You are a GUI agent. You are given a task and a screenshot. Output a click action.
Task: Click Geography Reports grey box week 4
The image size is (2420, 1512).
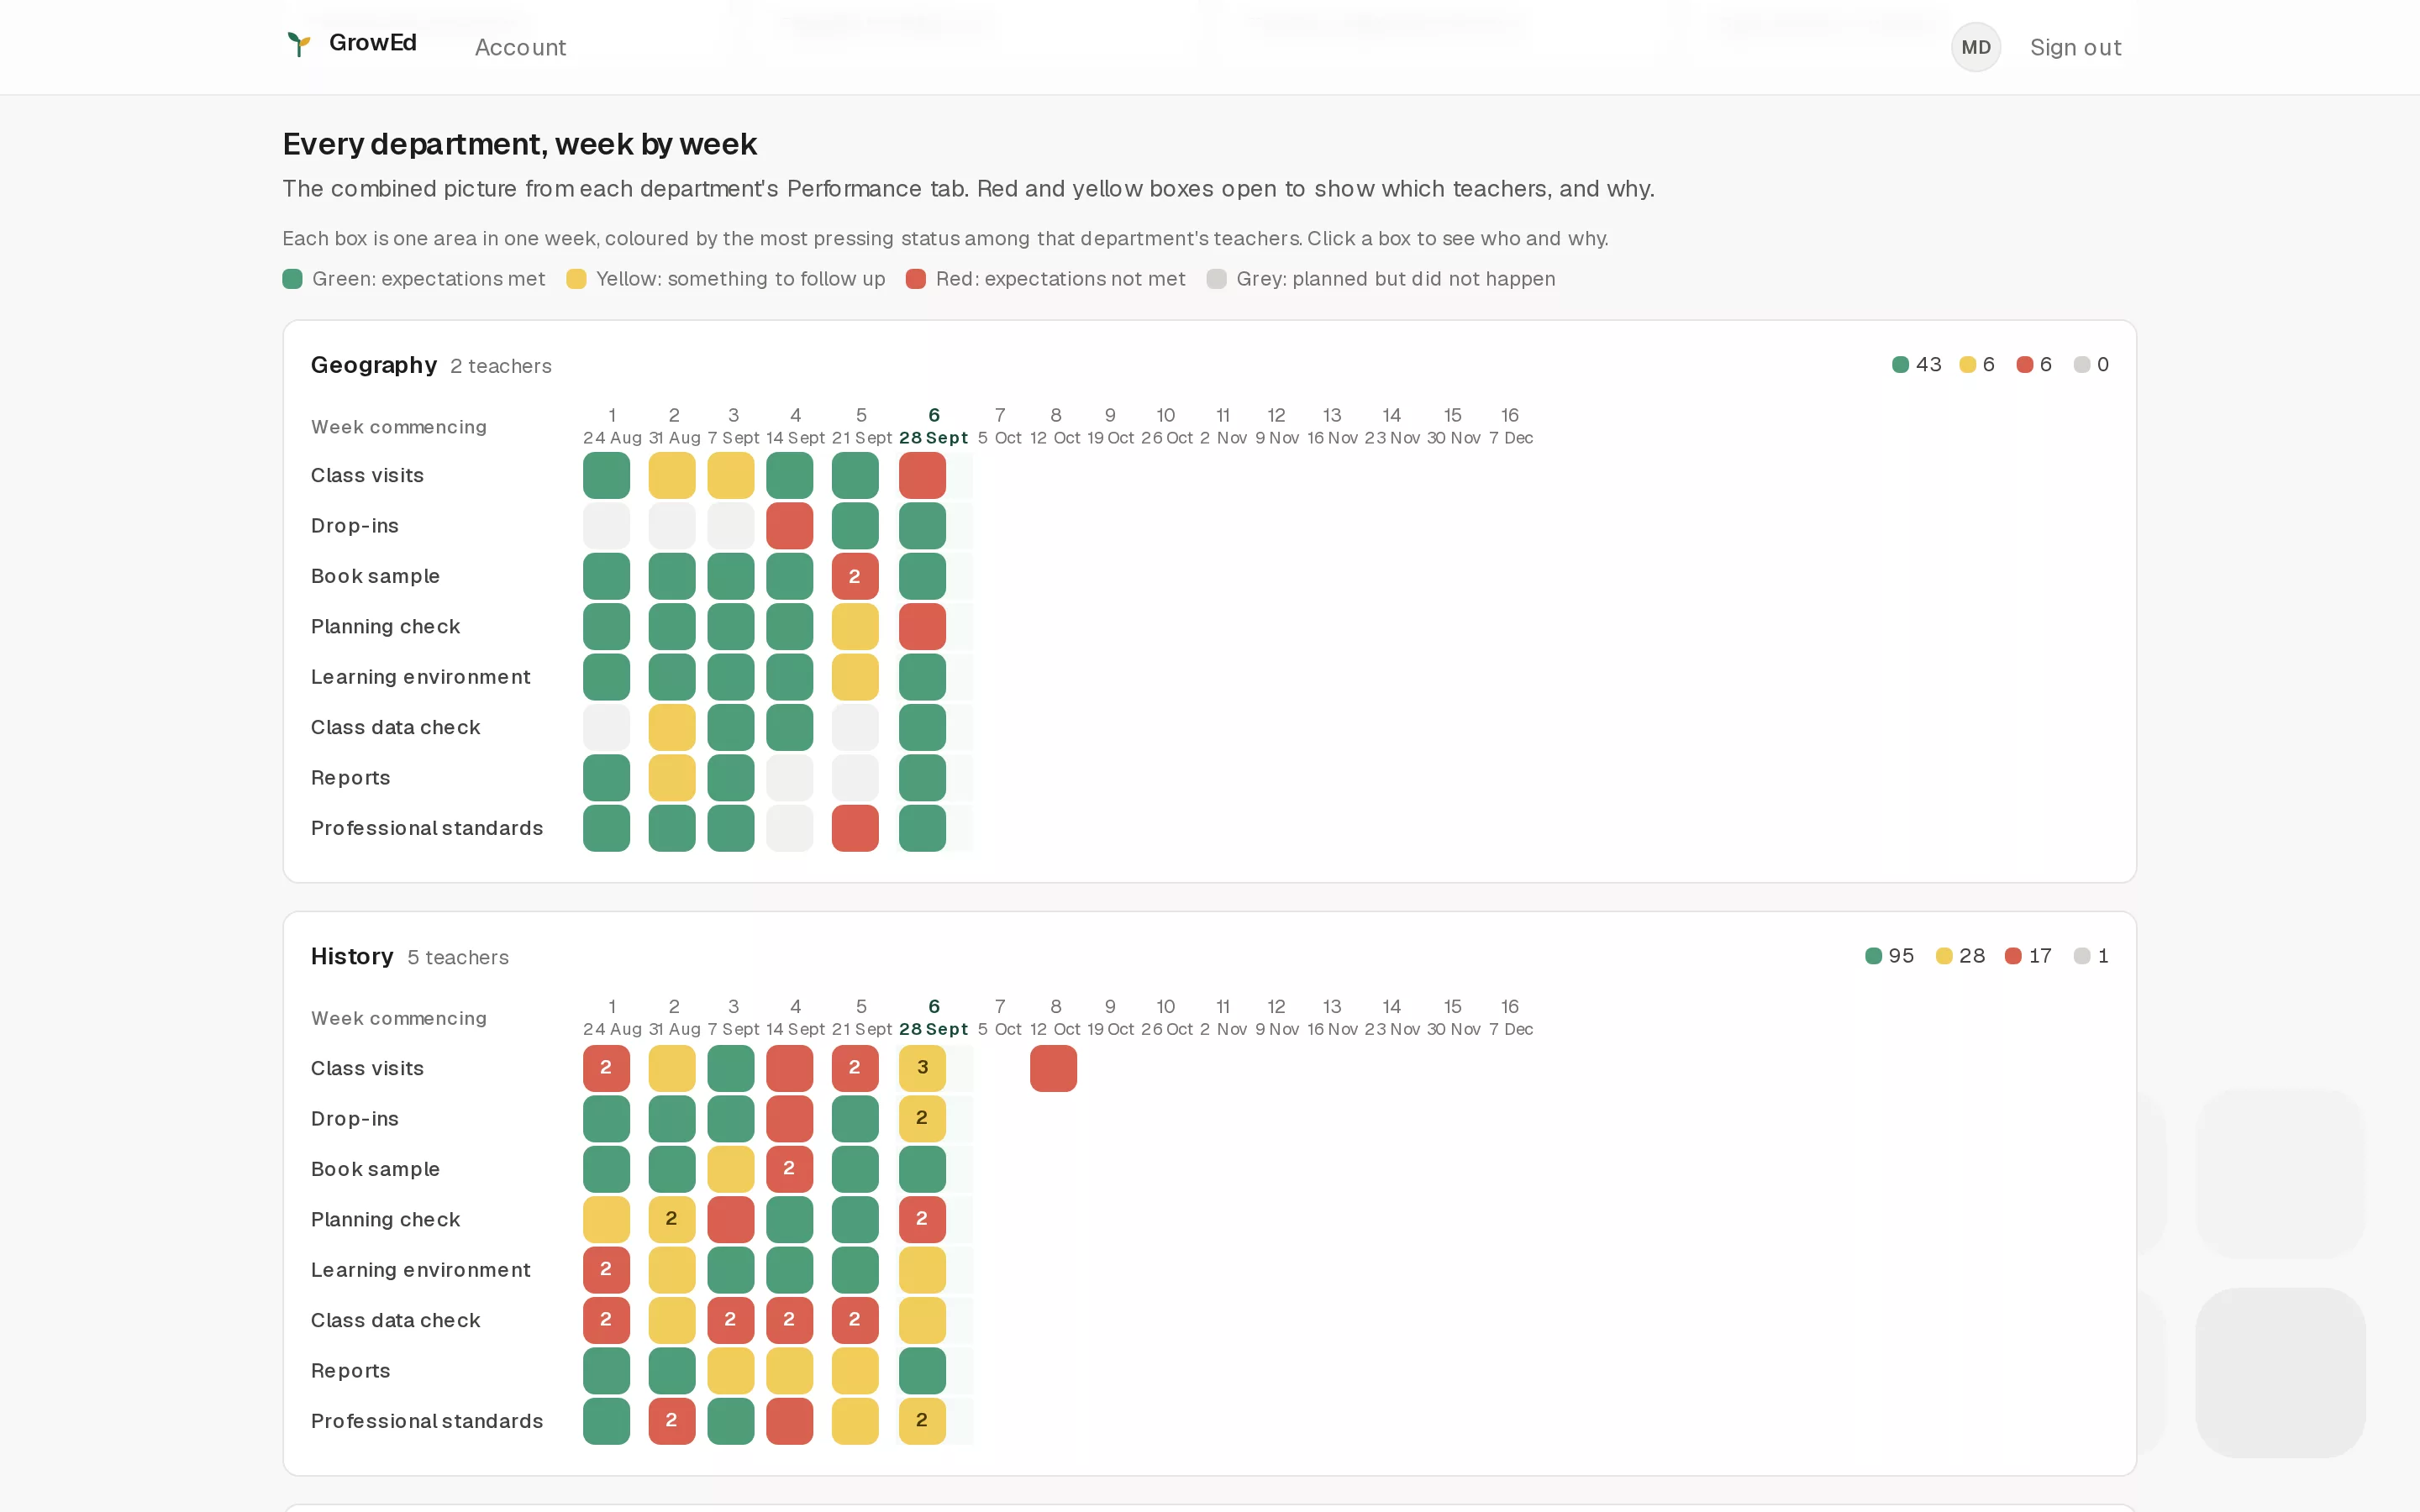click(x=790, y=778)
